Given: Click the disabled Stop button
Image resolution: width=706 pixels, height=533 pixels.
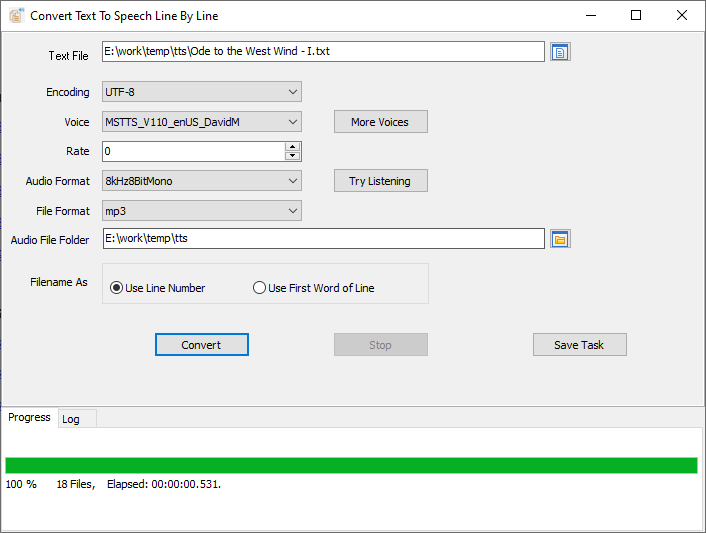Looking at the screenshot, I should (381, 345).
